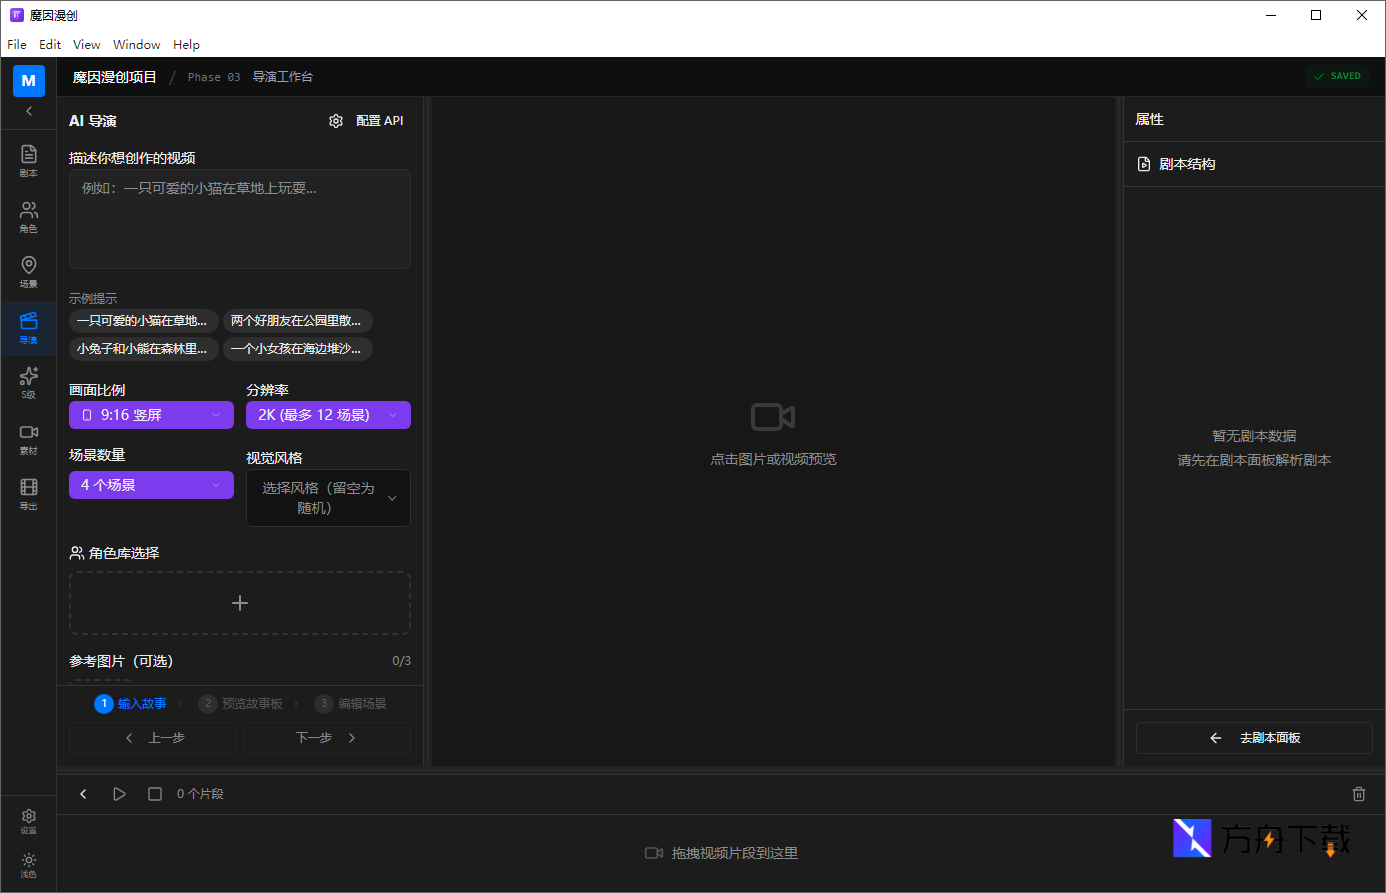Go to the 场景 (scenes) sidebar section
The height and width of the screenshot is (893, 1386).
[28, 270]
